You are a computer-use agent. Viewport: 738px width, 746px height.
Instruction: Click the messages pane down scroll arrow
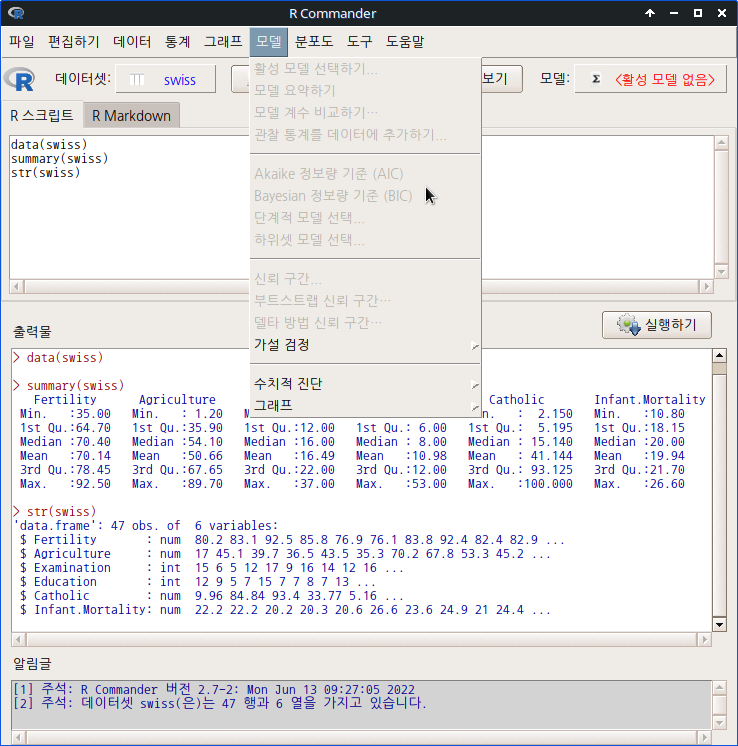(719, 722)
